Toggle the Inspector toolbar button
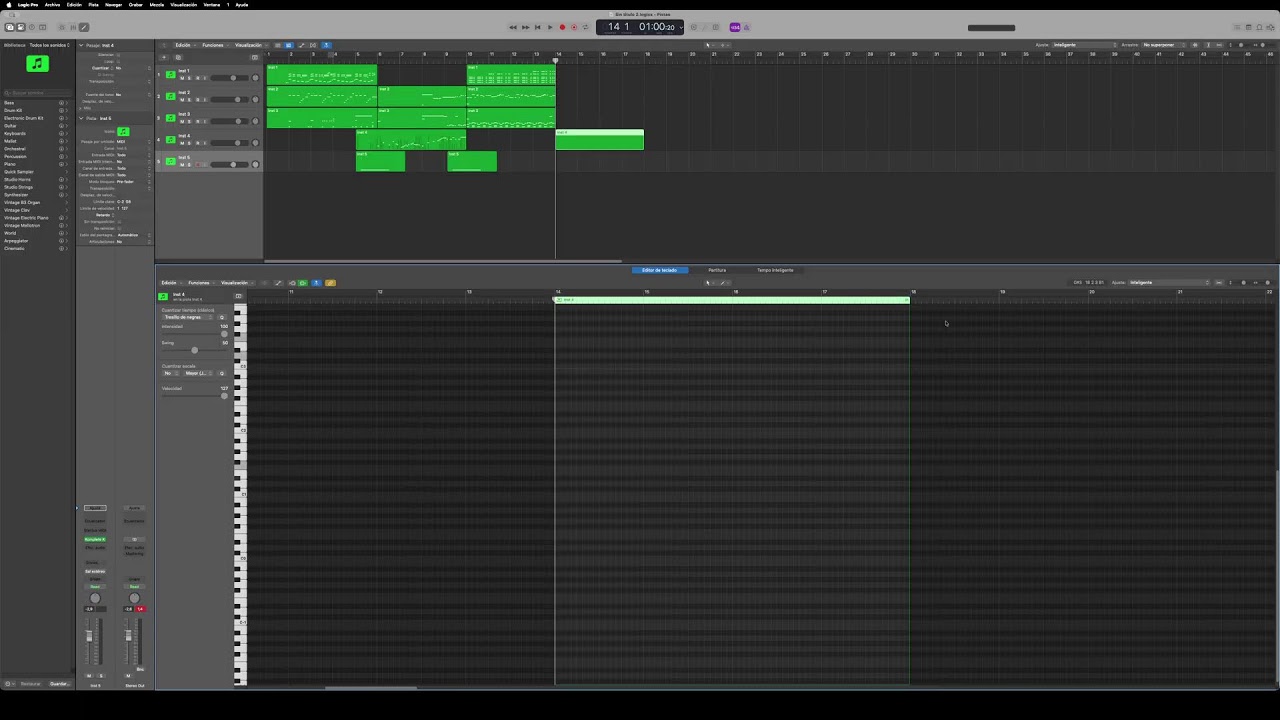This screenshot has width=1280, height=720. pyautogui.click(x=20, y=27)
